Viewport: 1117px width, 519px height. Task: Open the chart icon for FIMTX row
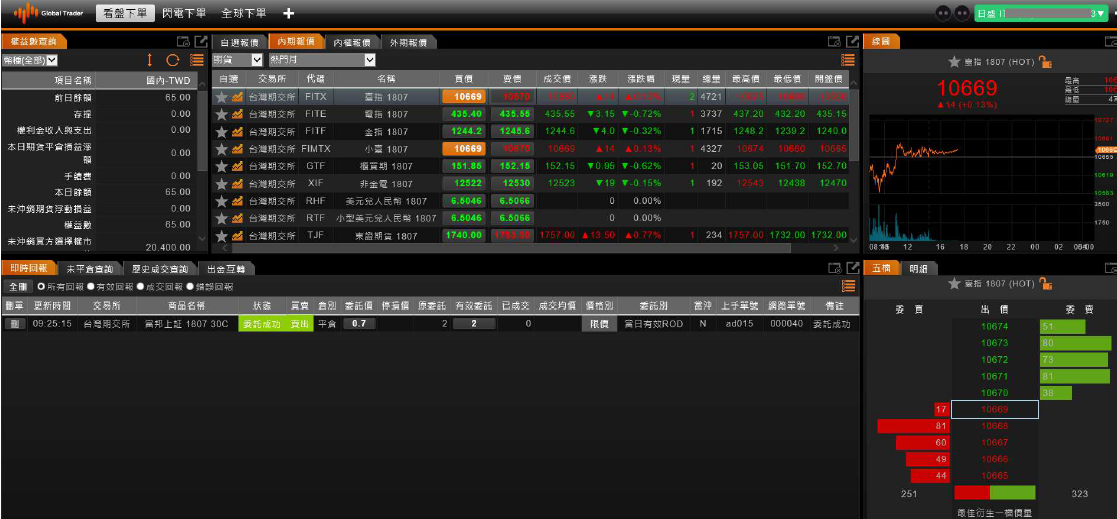pos(238,148)
